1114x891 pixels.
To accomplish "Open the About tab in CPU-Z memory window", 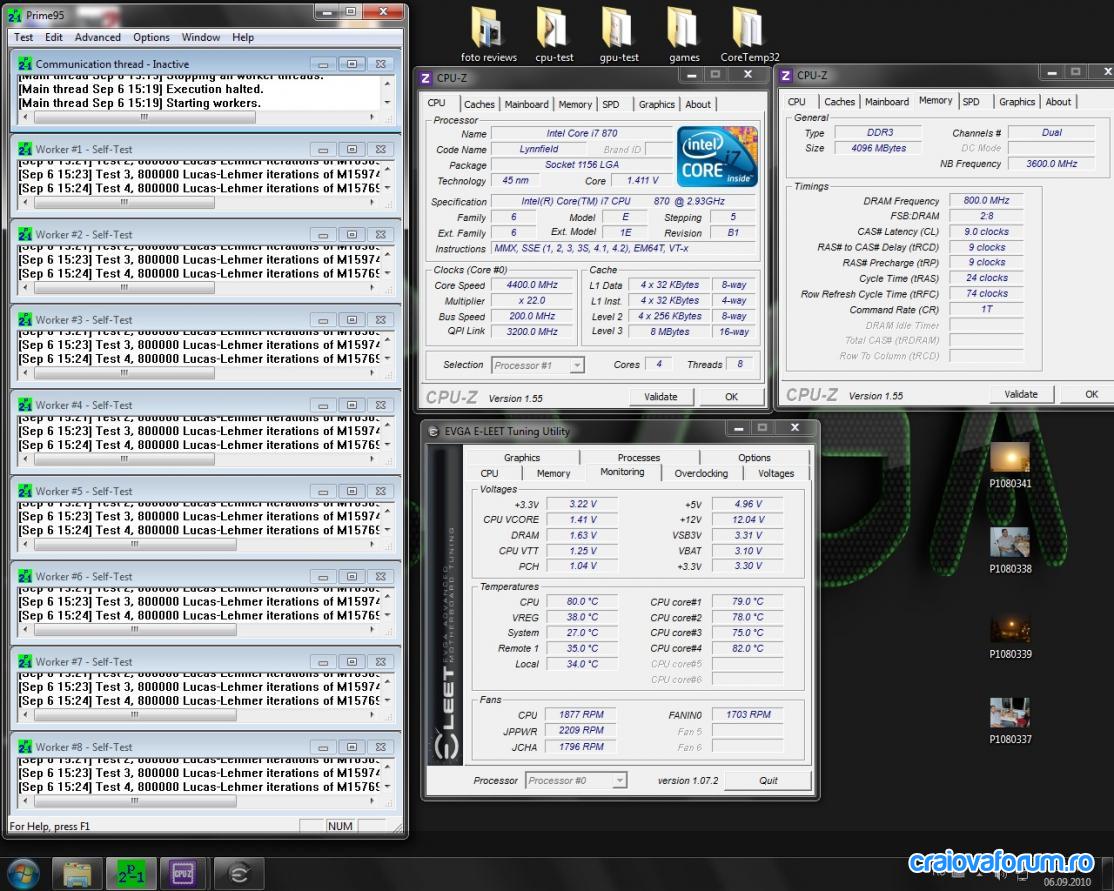I will [1058, 102].
